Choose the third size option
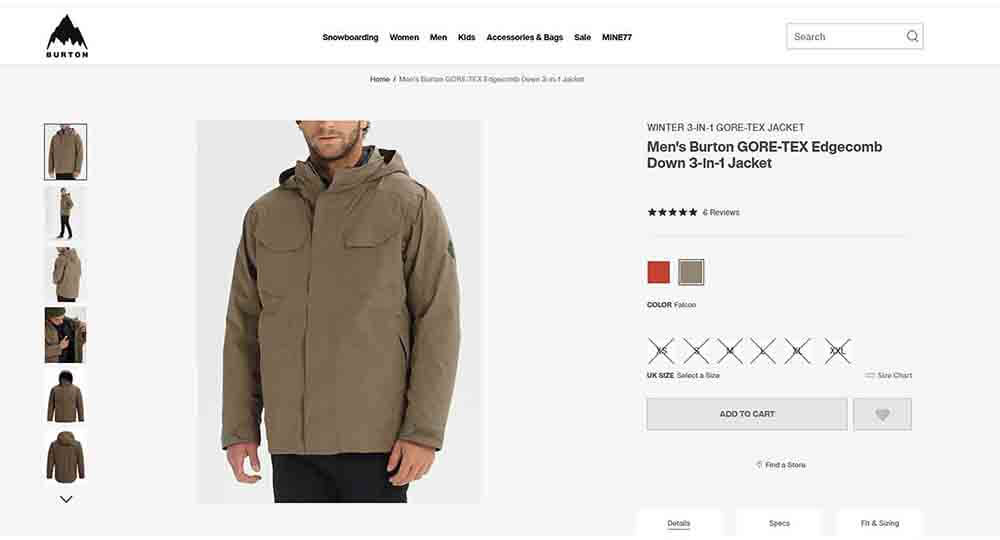Viewport: 1000px width, 540px height. pos(730,351)
